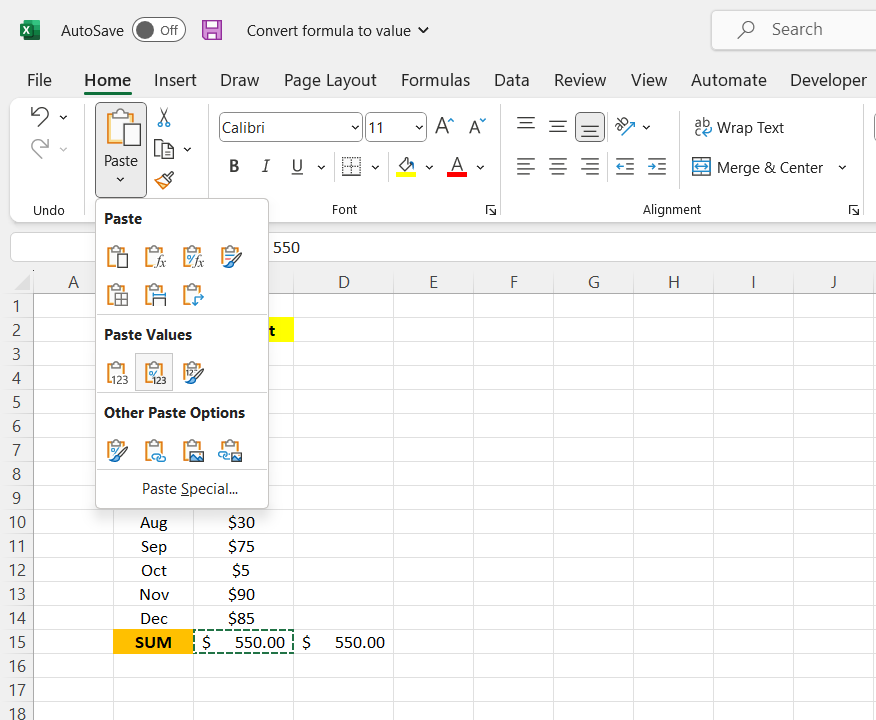
Task: Toggle Wrap Text
Action: [739, 128]
